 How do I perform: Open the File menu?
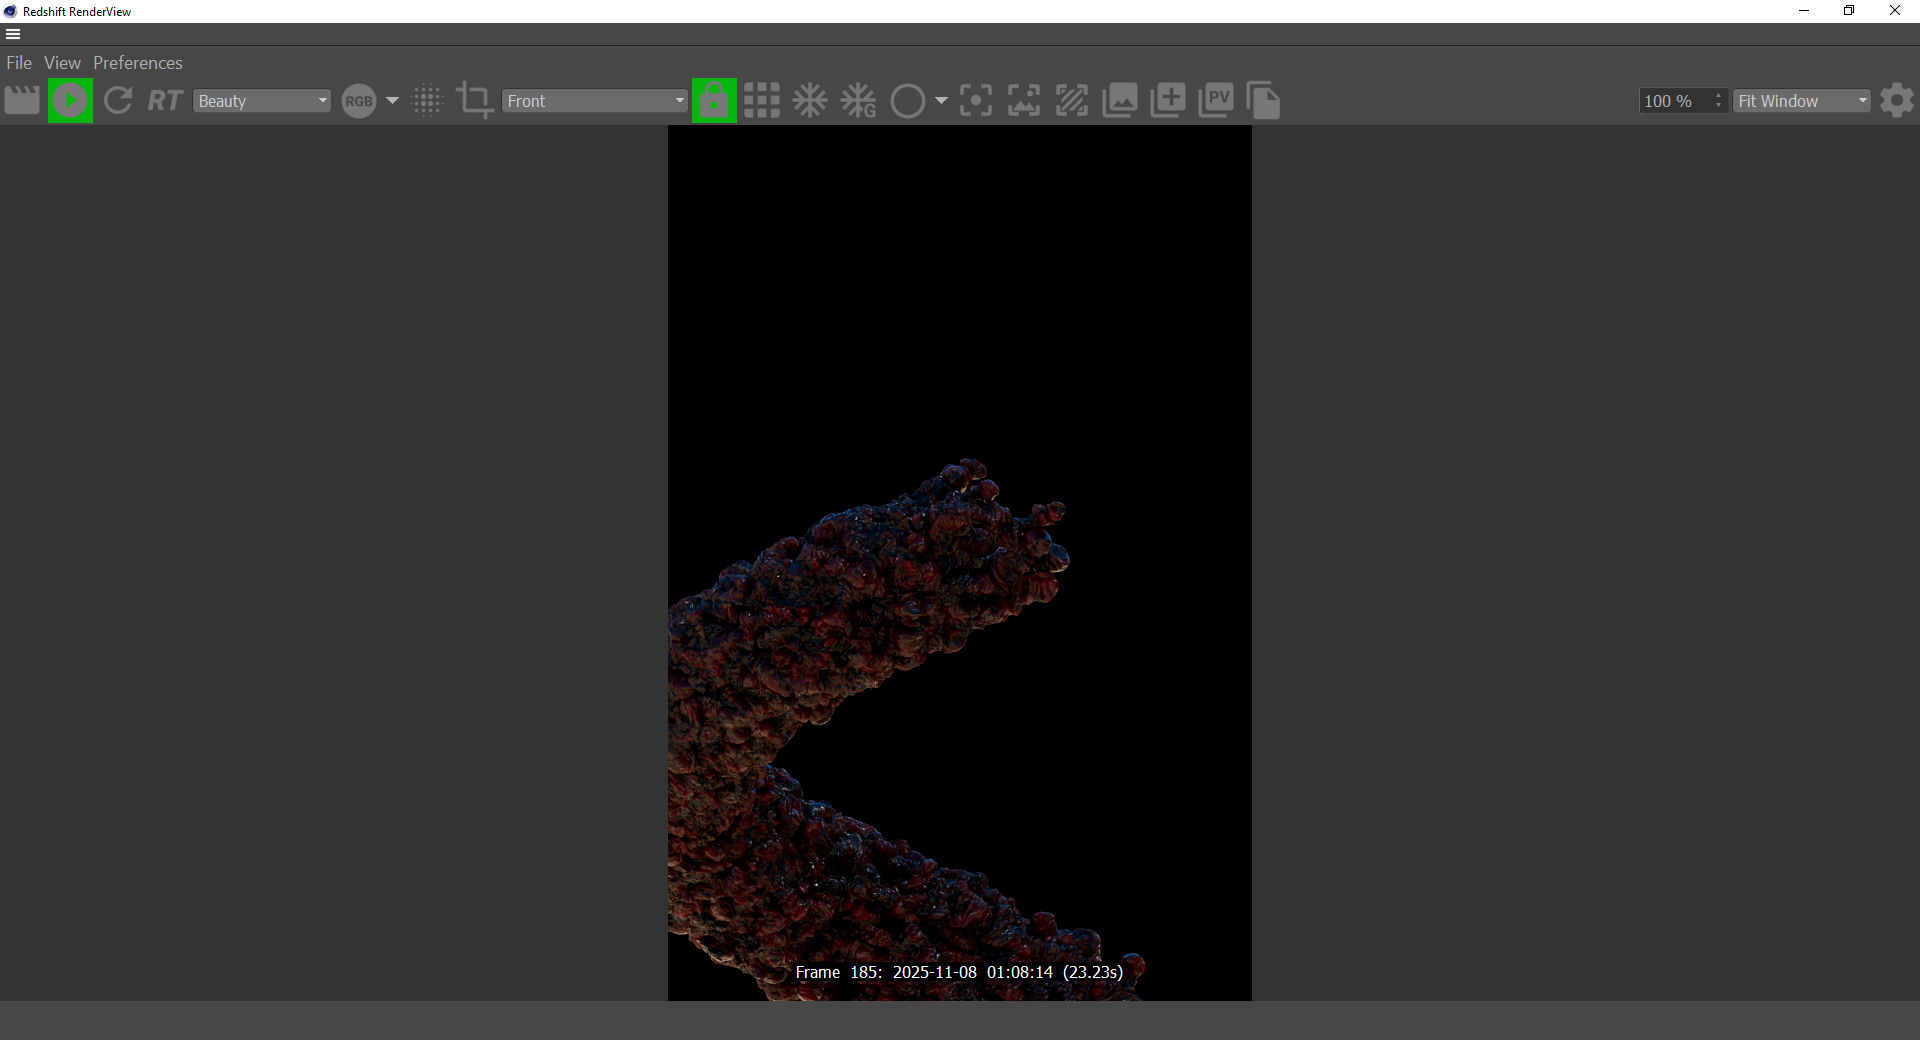click(x=19, y=63)
